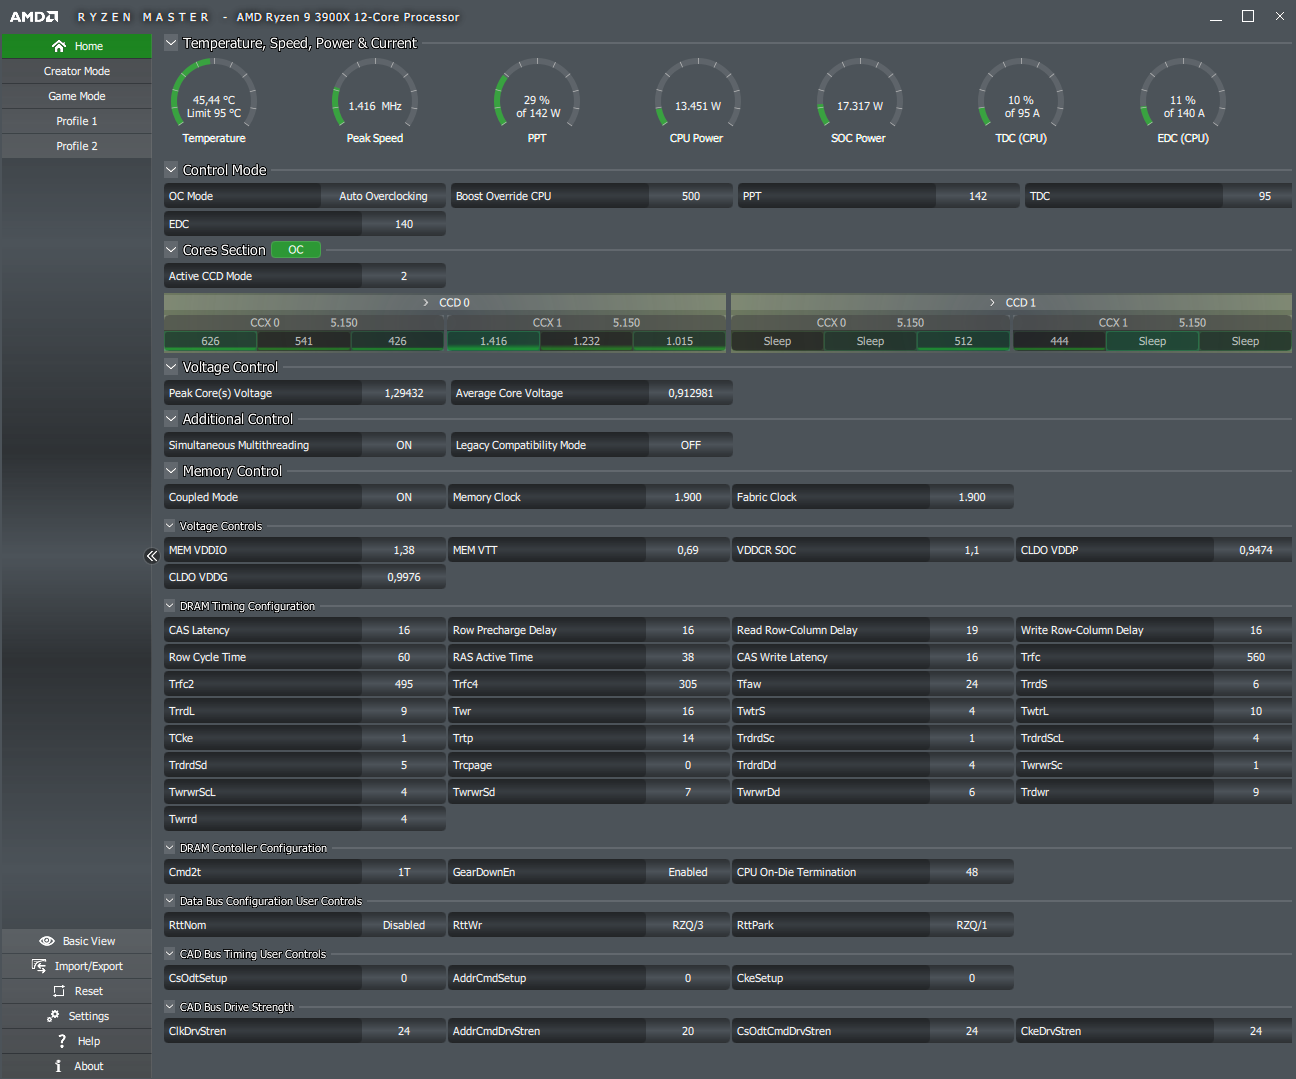
Task: Click the Basic View eye icon
Action: pyautogui.click(x=47, y=941)
